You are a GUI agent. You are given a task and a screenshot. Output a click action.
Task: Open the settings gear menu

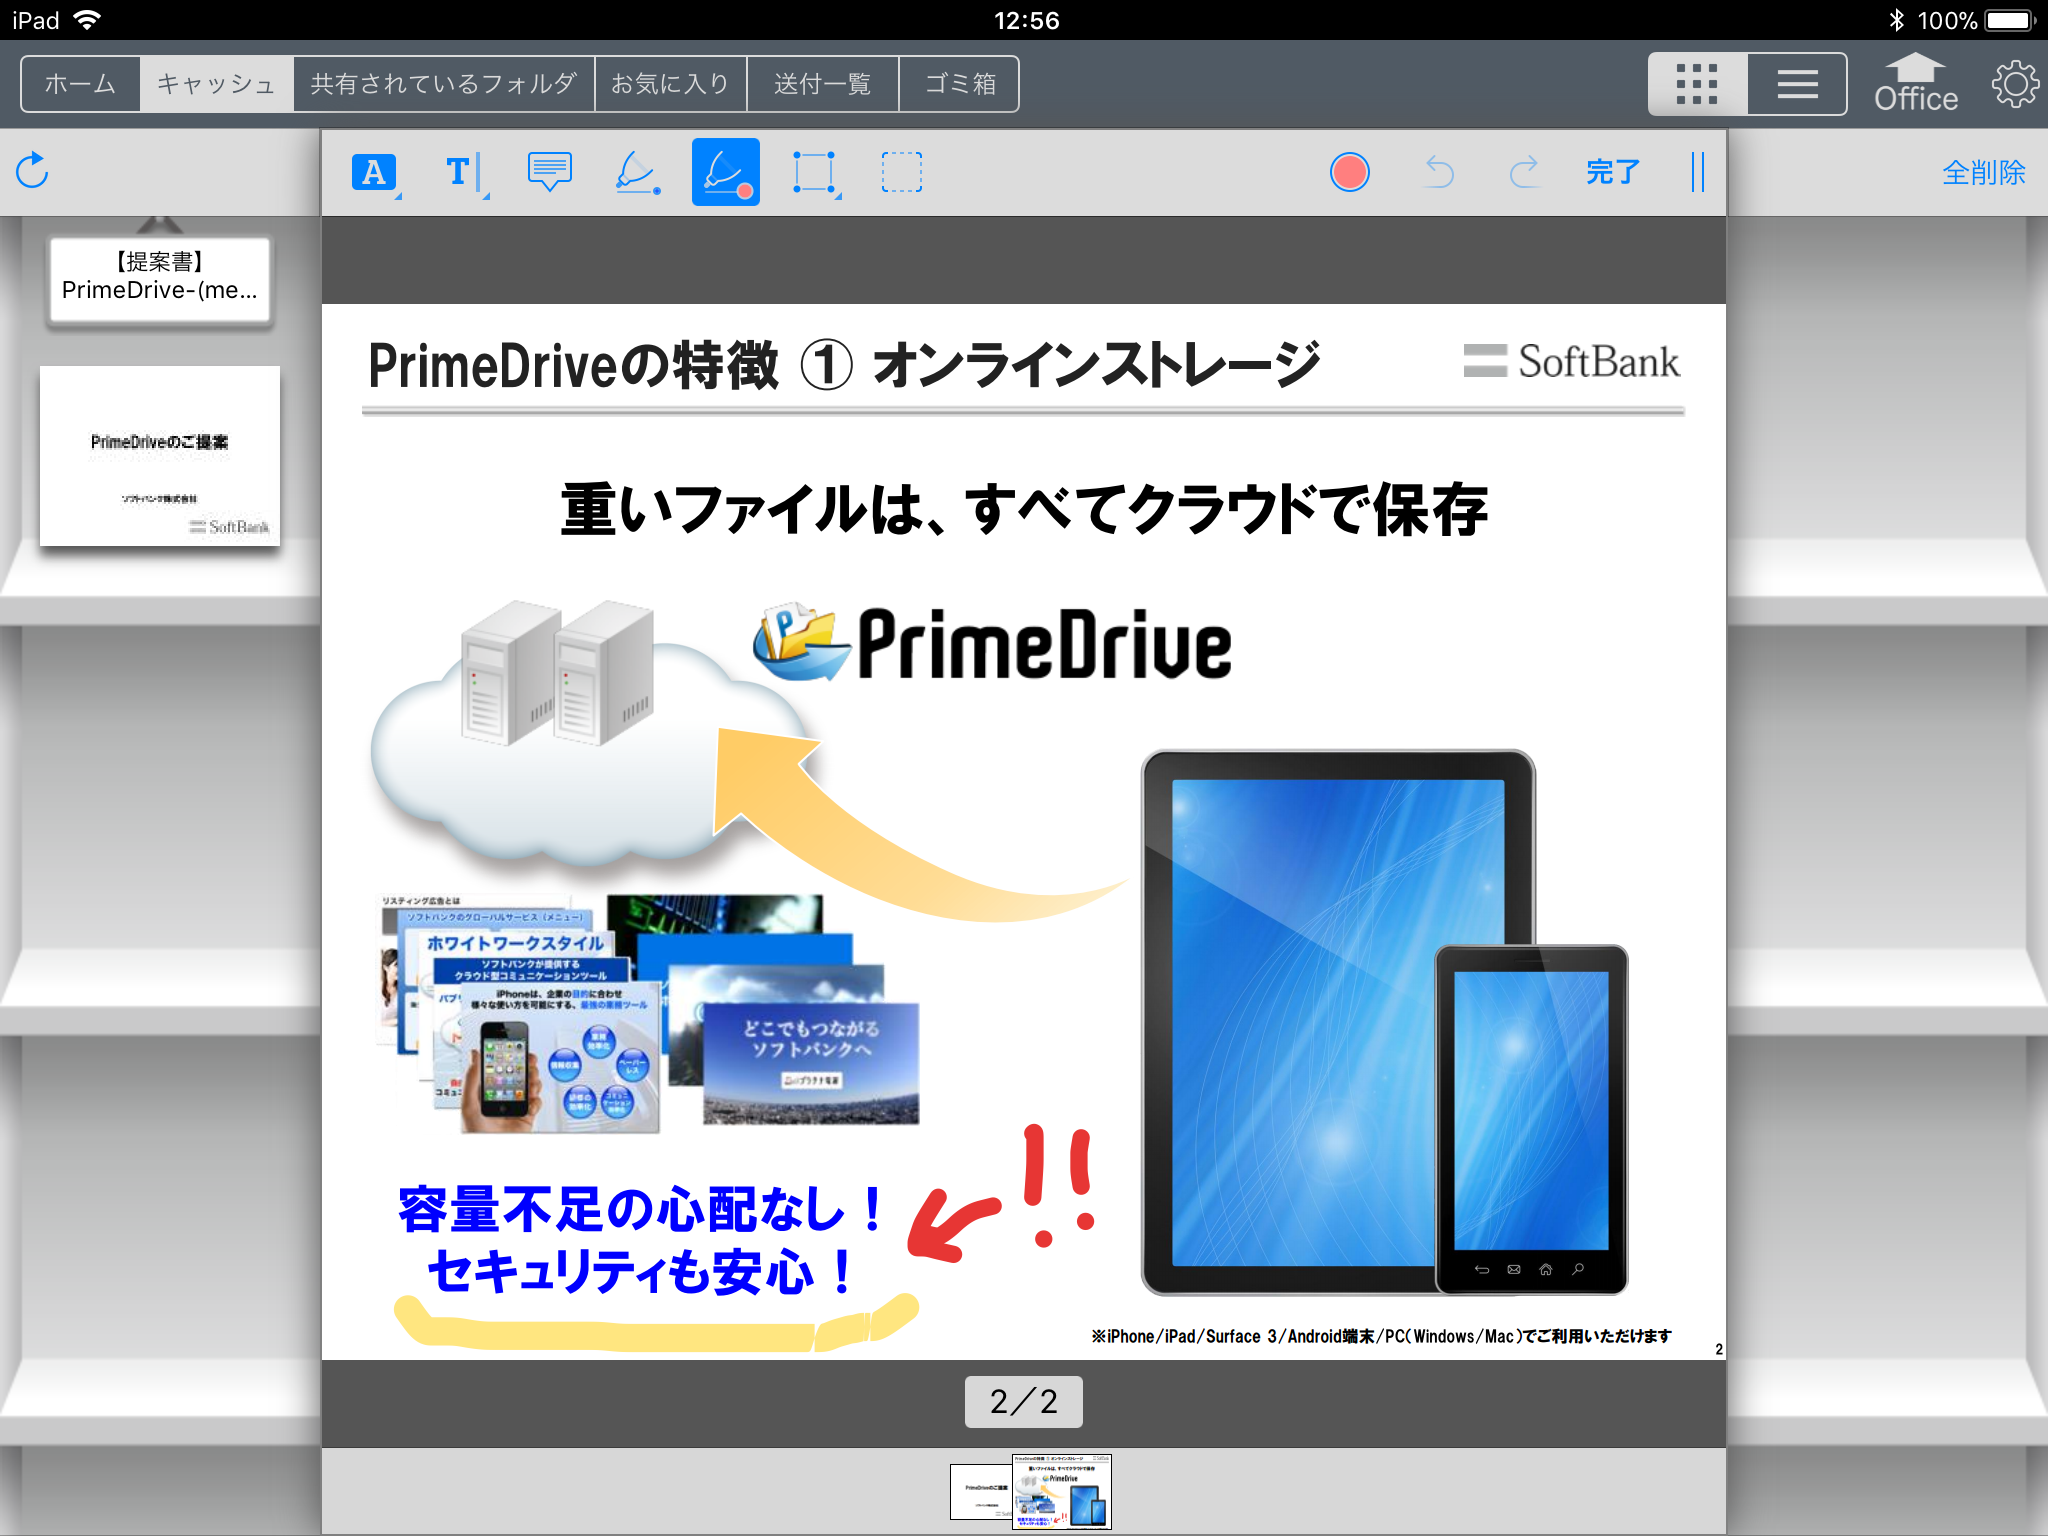2013,84
